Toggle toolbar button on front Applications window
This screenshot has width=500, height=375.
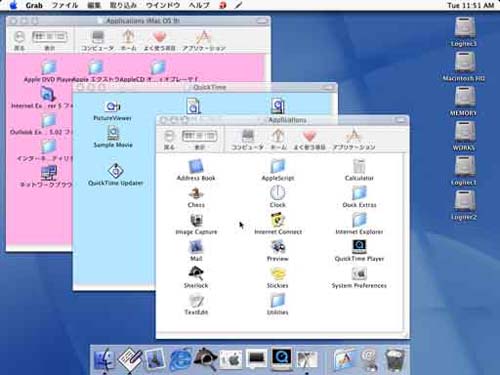400,120
